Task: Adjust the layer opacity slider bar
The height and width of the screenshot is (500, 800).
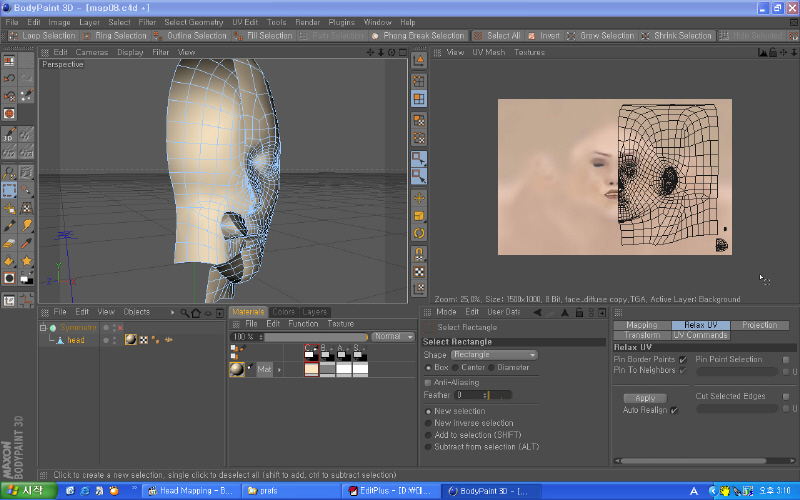Action: pyautogui.click(x=316, y=337)
